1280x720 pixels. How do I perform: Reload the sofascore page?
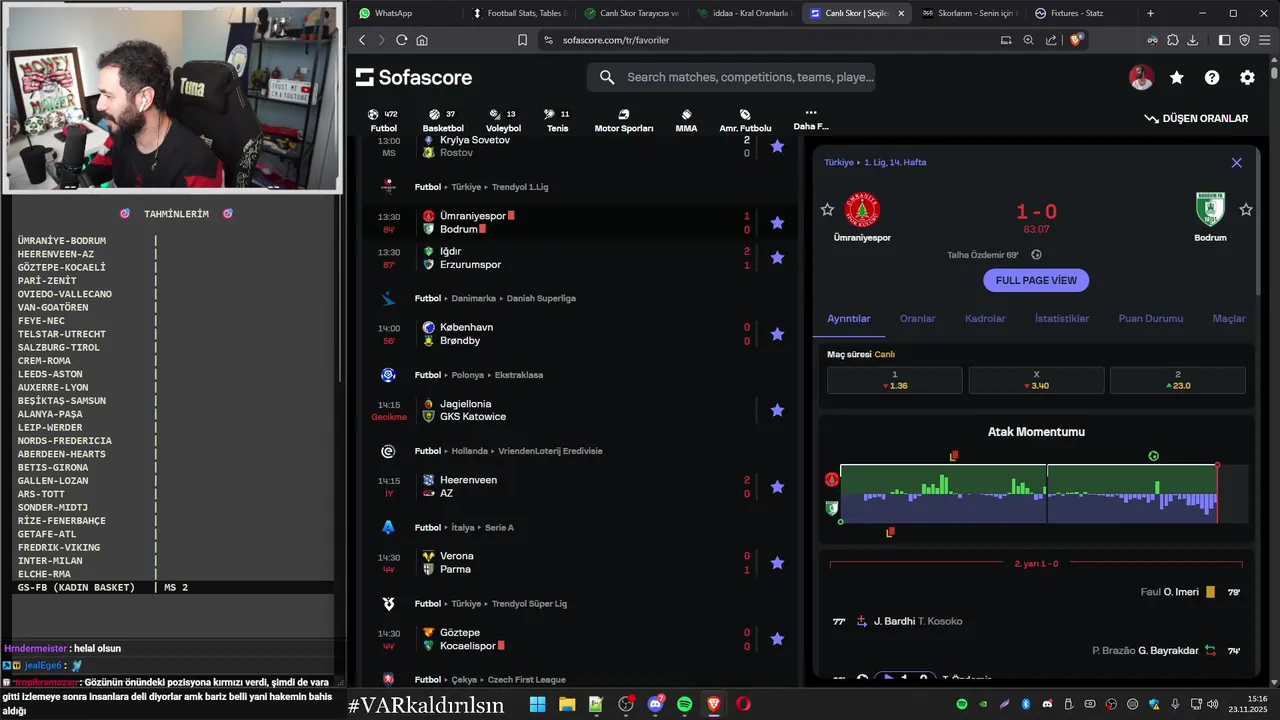[x=401, y=40]
